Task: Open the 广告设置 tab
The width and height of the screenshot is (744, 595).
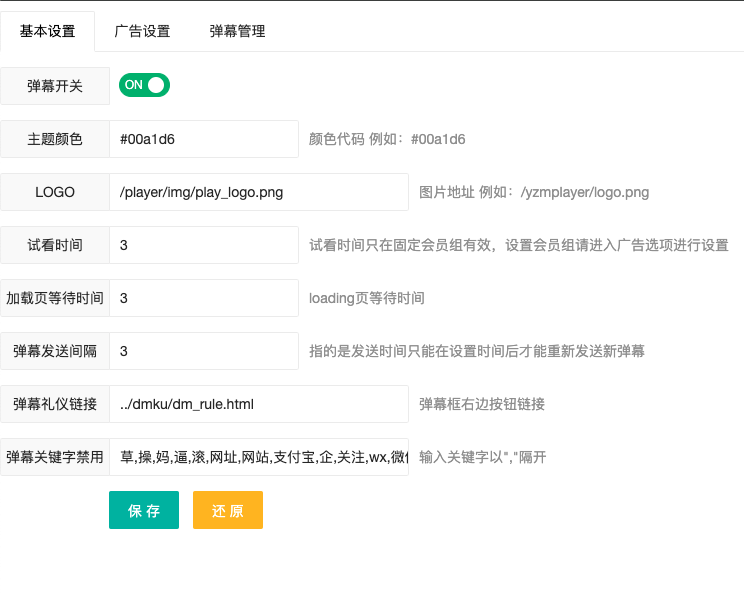Action: [x=142, y=31]
